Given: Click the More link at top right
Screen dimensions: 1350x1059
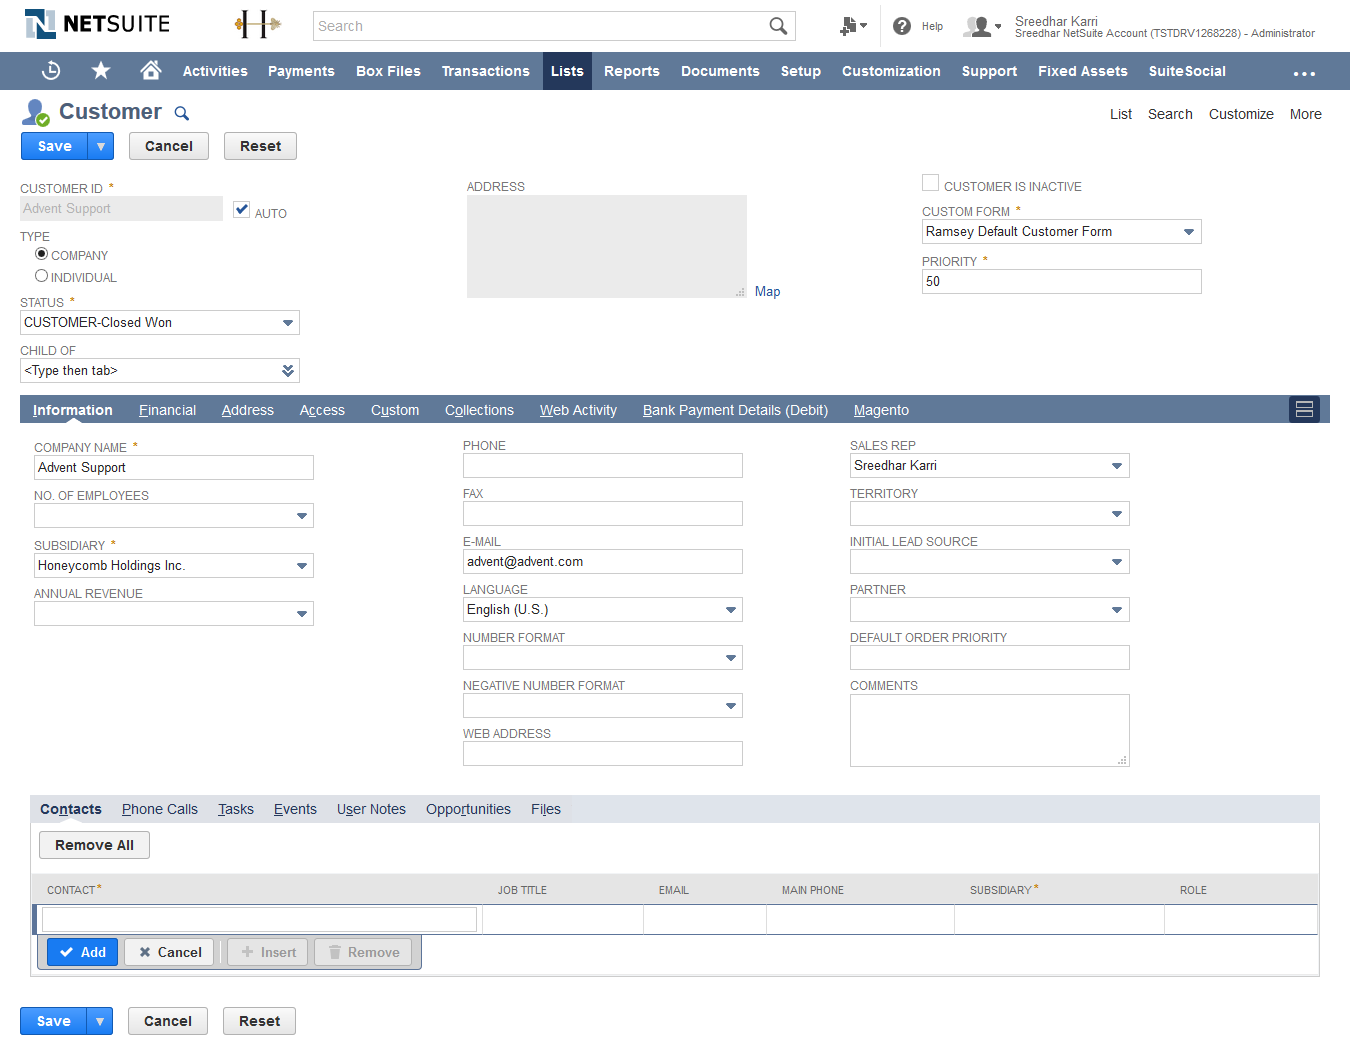Looking at the screenshot, I should pyautogui.click(x=1305, y=114).
